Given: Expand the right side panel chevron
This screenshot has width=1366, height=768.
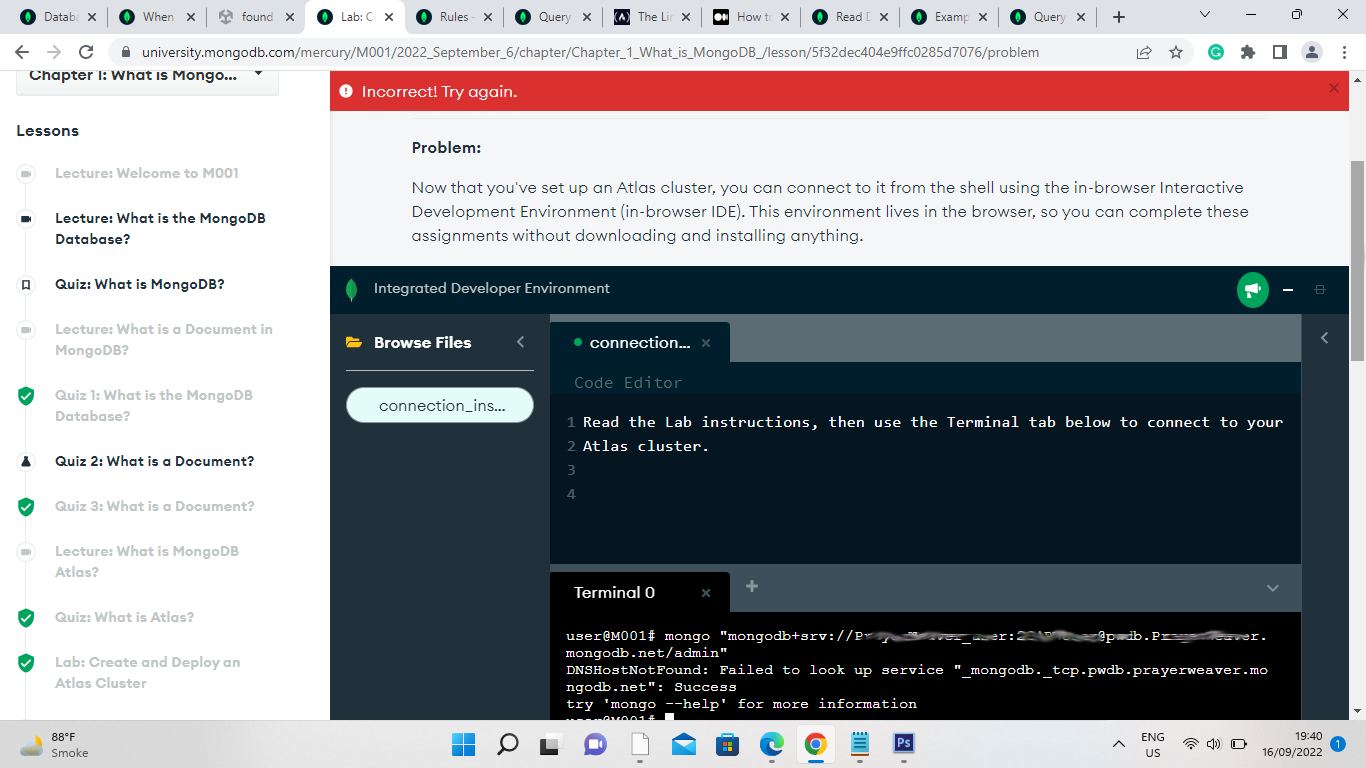Looking at the screenshot, I should click(x=1324, y=338).
